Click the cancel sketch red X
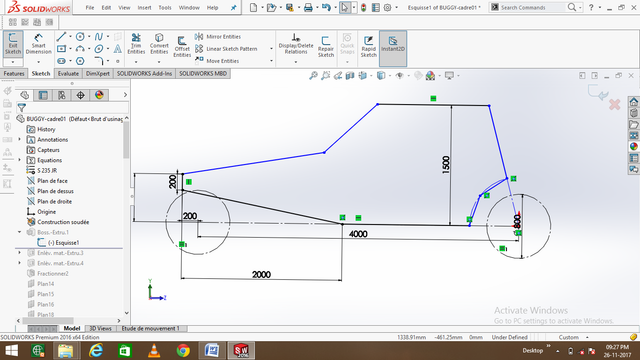This screenshot has height=360, width=640. (614, 104)
